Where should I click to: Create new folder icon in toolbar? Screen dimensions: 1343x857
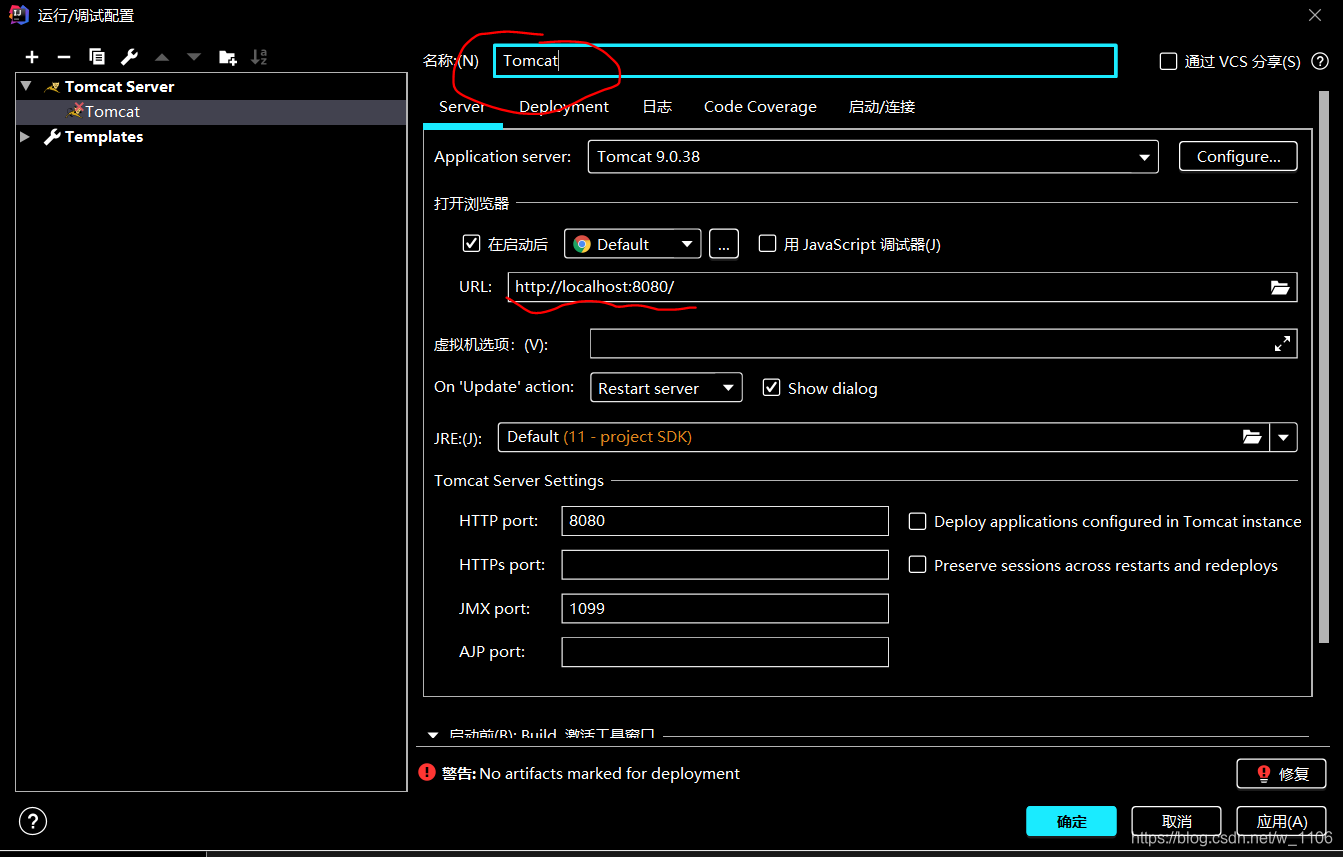click(x=227, y=57)
